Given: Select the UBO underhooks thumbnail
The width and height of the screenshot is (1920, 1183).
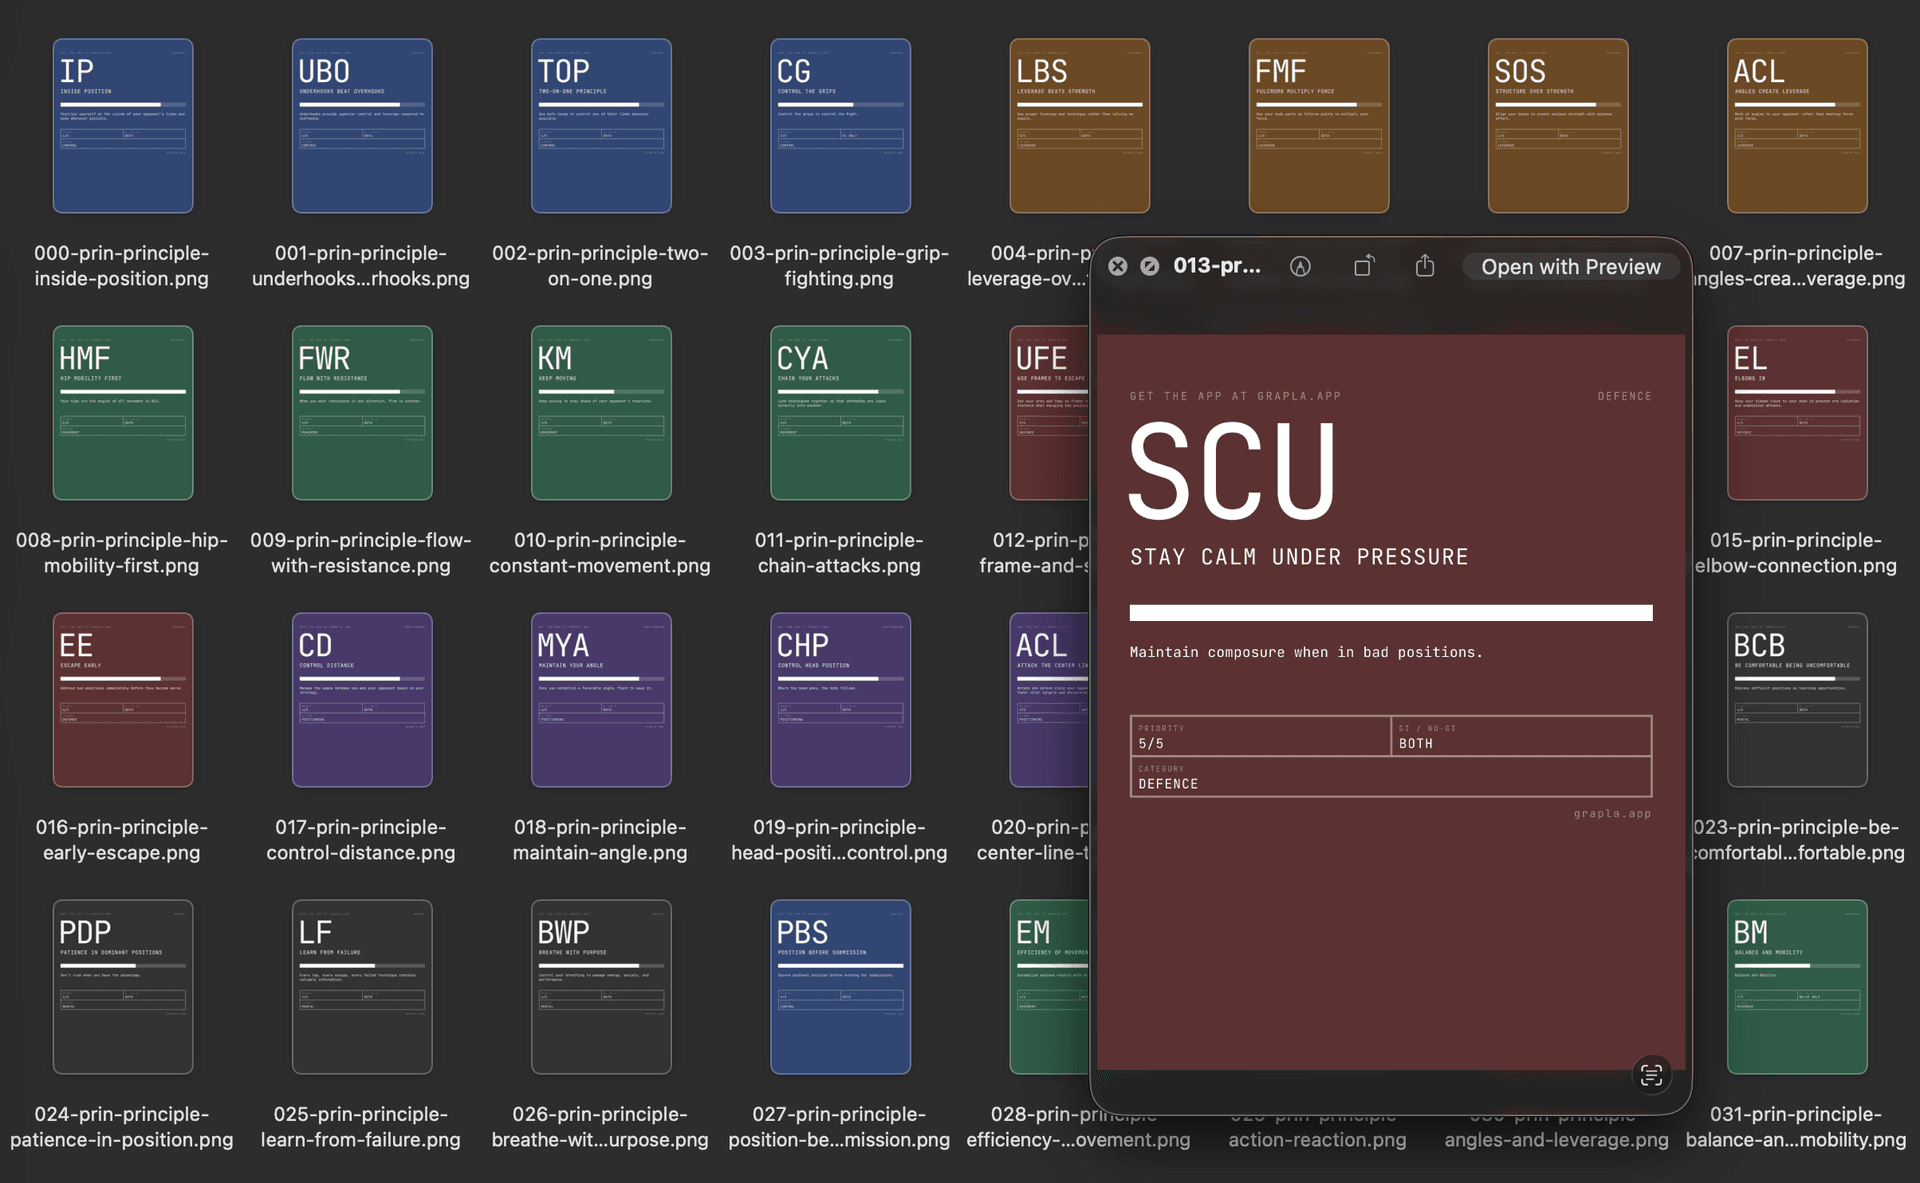Looking at the screenshot, I should [x=361, y=126].
